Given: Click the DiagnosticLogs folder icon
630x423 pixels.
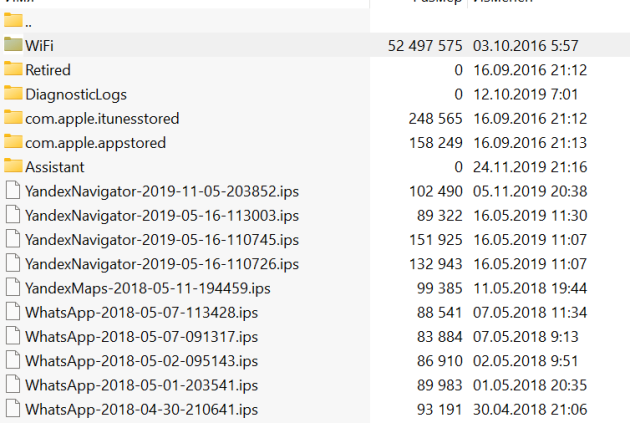Looking at the screenshot, I should coord(13,94).
